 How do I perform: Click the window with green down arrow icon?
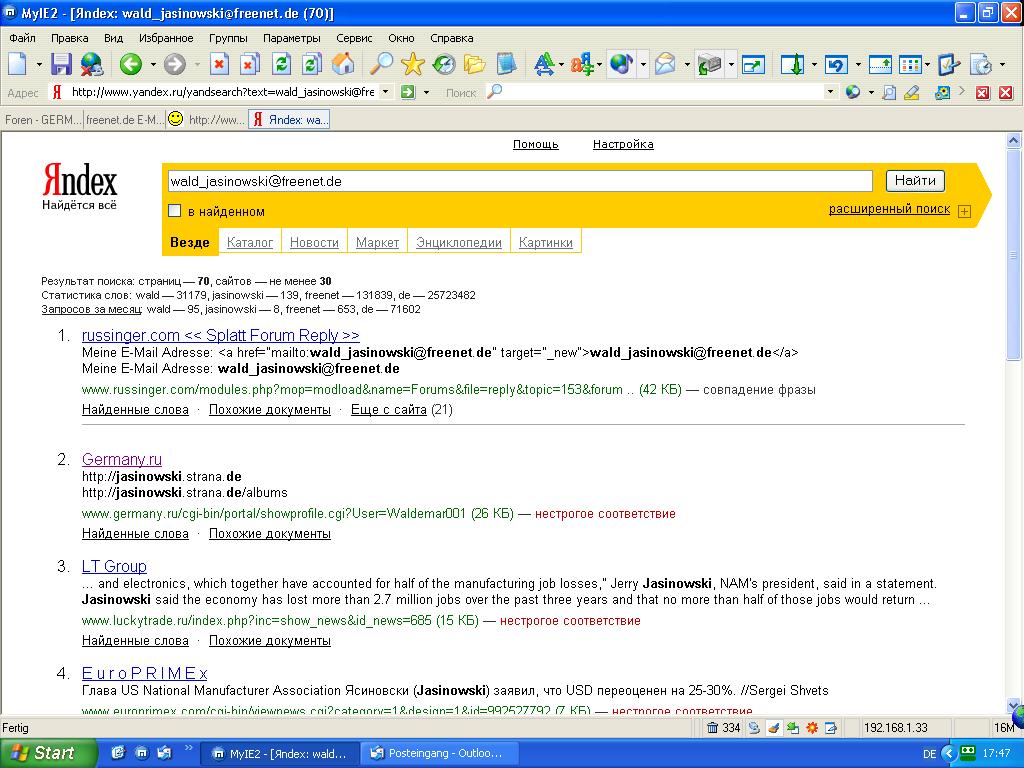pos(793,64)
